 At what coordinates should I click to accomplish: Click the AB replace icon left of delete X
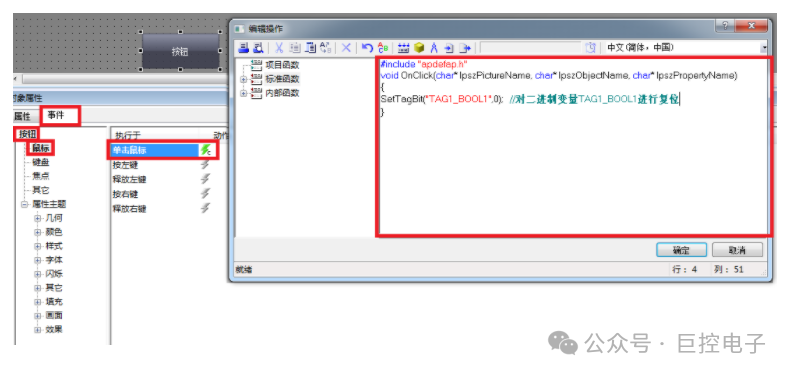pos(326,48)
